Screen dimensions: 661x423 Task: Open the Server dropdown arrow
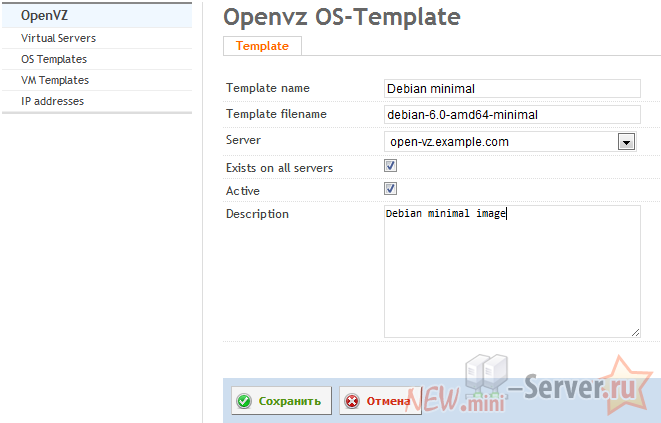tap(627, 142)
